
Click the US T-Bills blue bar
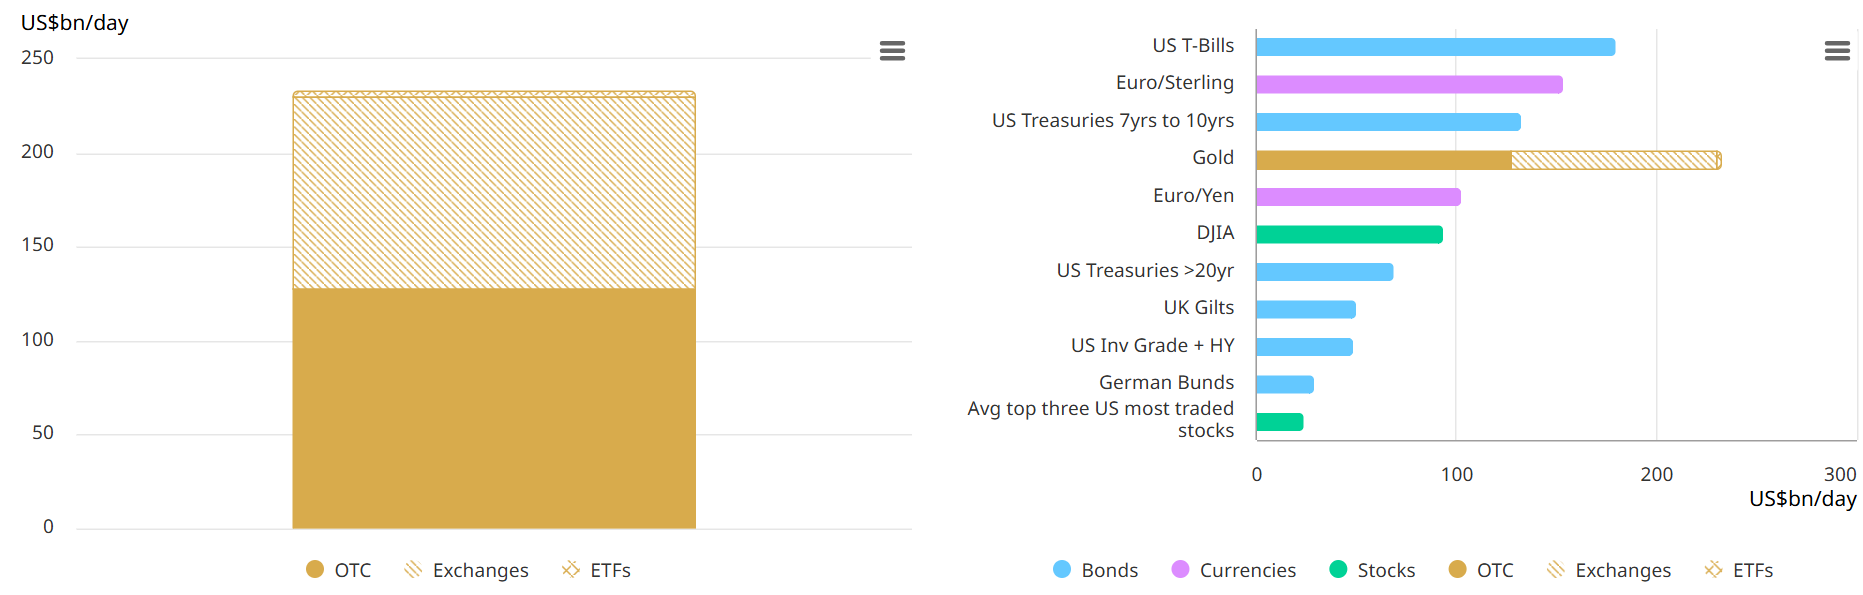pyautogui.click(x=1435, y=47)
